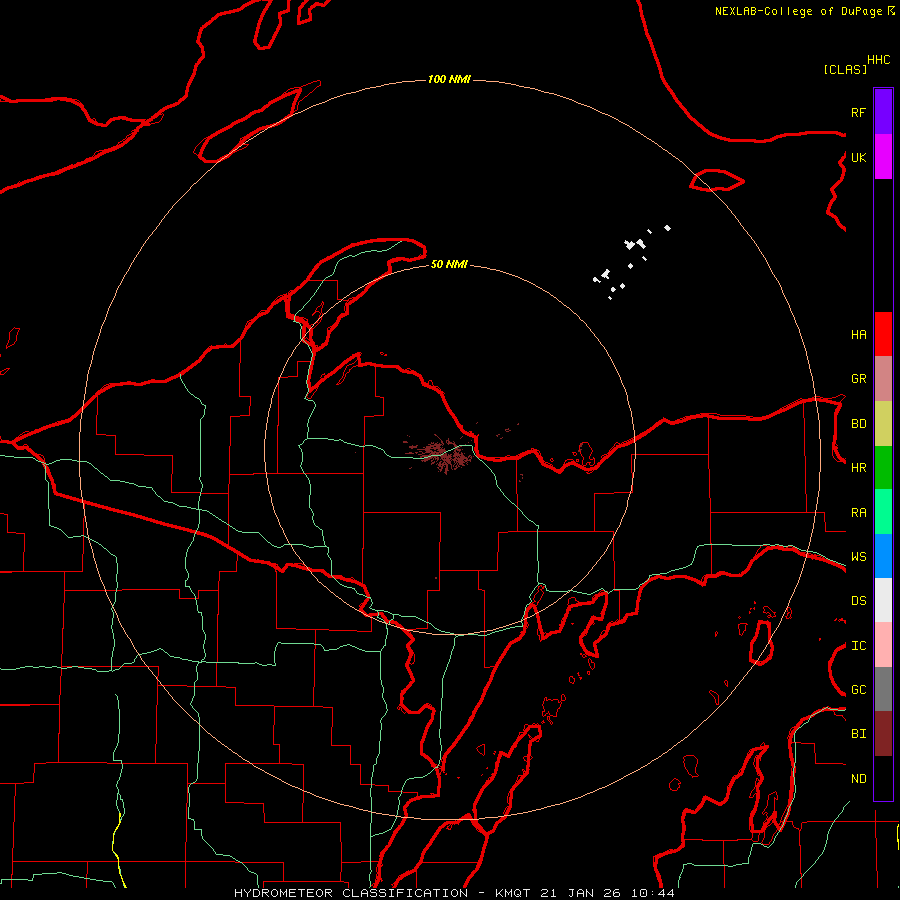This screenshot has width=900, height=900.
Task: Select the GC gray legend swatch
Action: coord(883,689)
